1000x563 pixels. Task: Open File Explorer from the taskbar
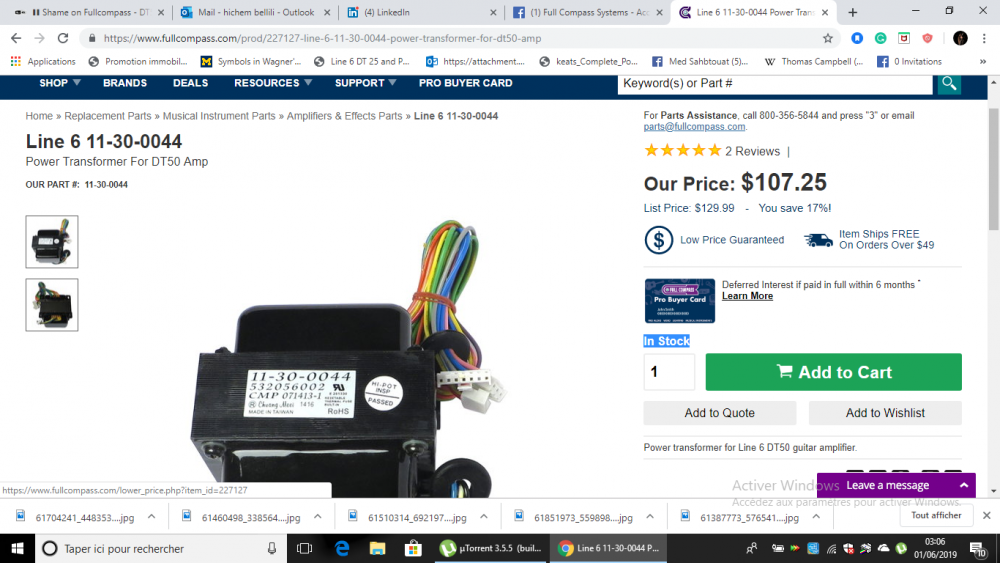(x=378, y=548)
